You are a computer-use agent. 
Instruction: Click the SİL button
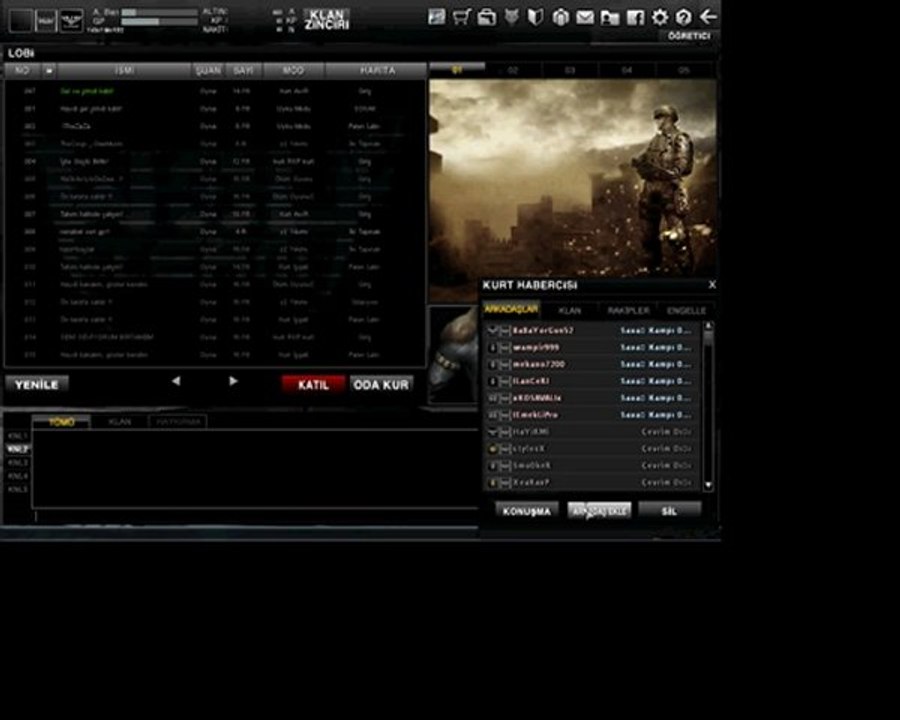[669, 510]
